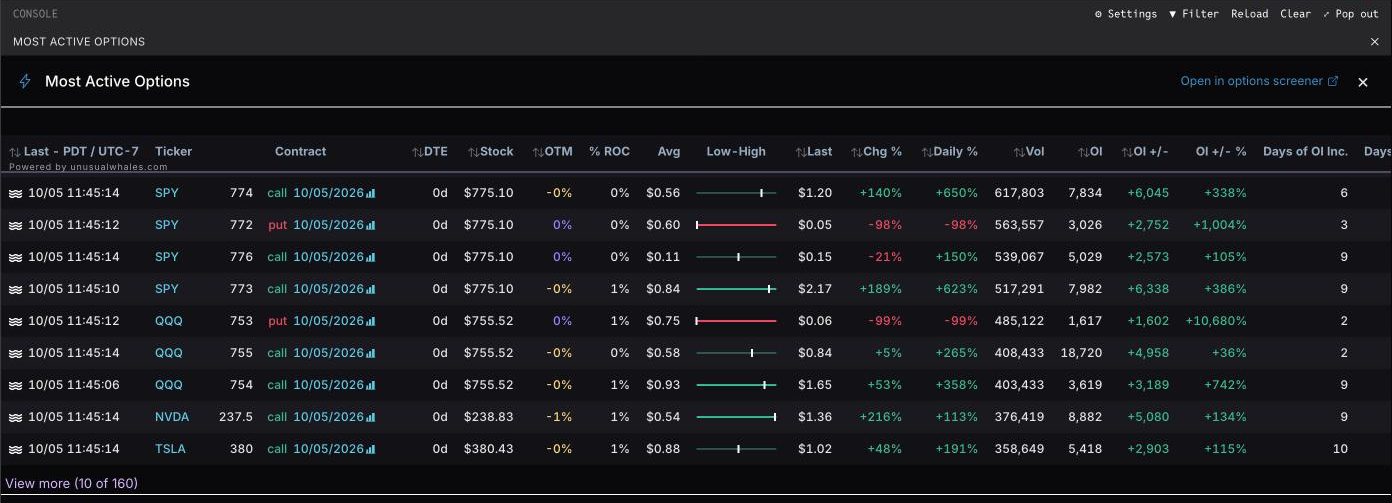Click the 18,720 open interest value
Screen dimensions: 1392x503
tap(1081, 353)
